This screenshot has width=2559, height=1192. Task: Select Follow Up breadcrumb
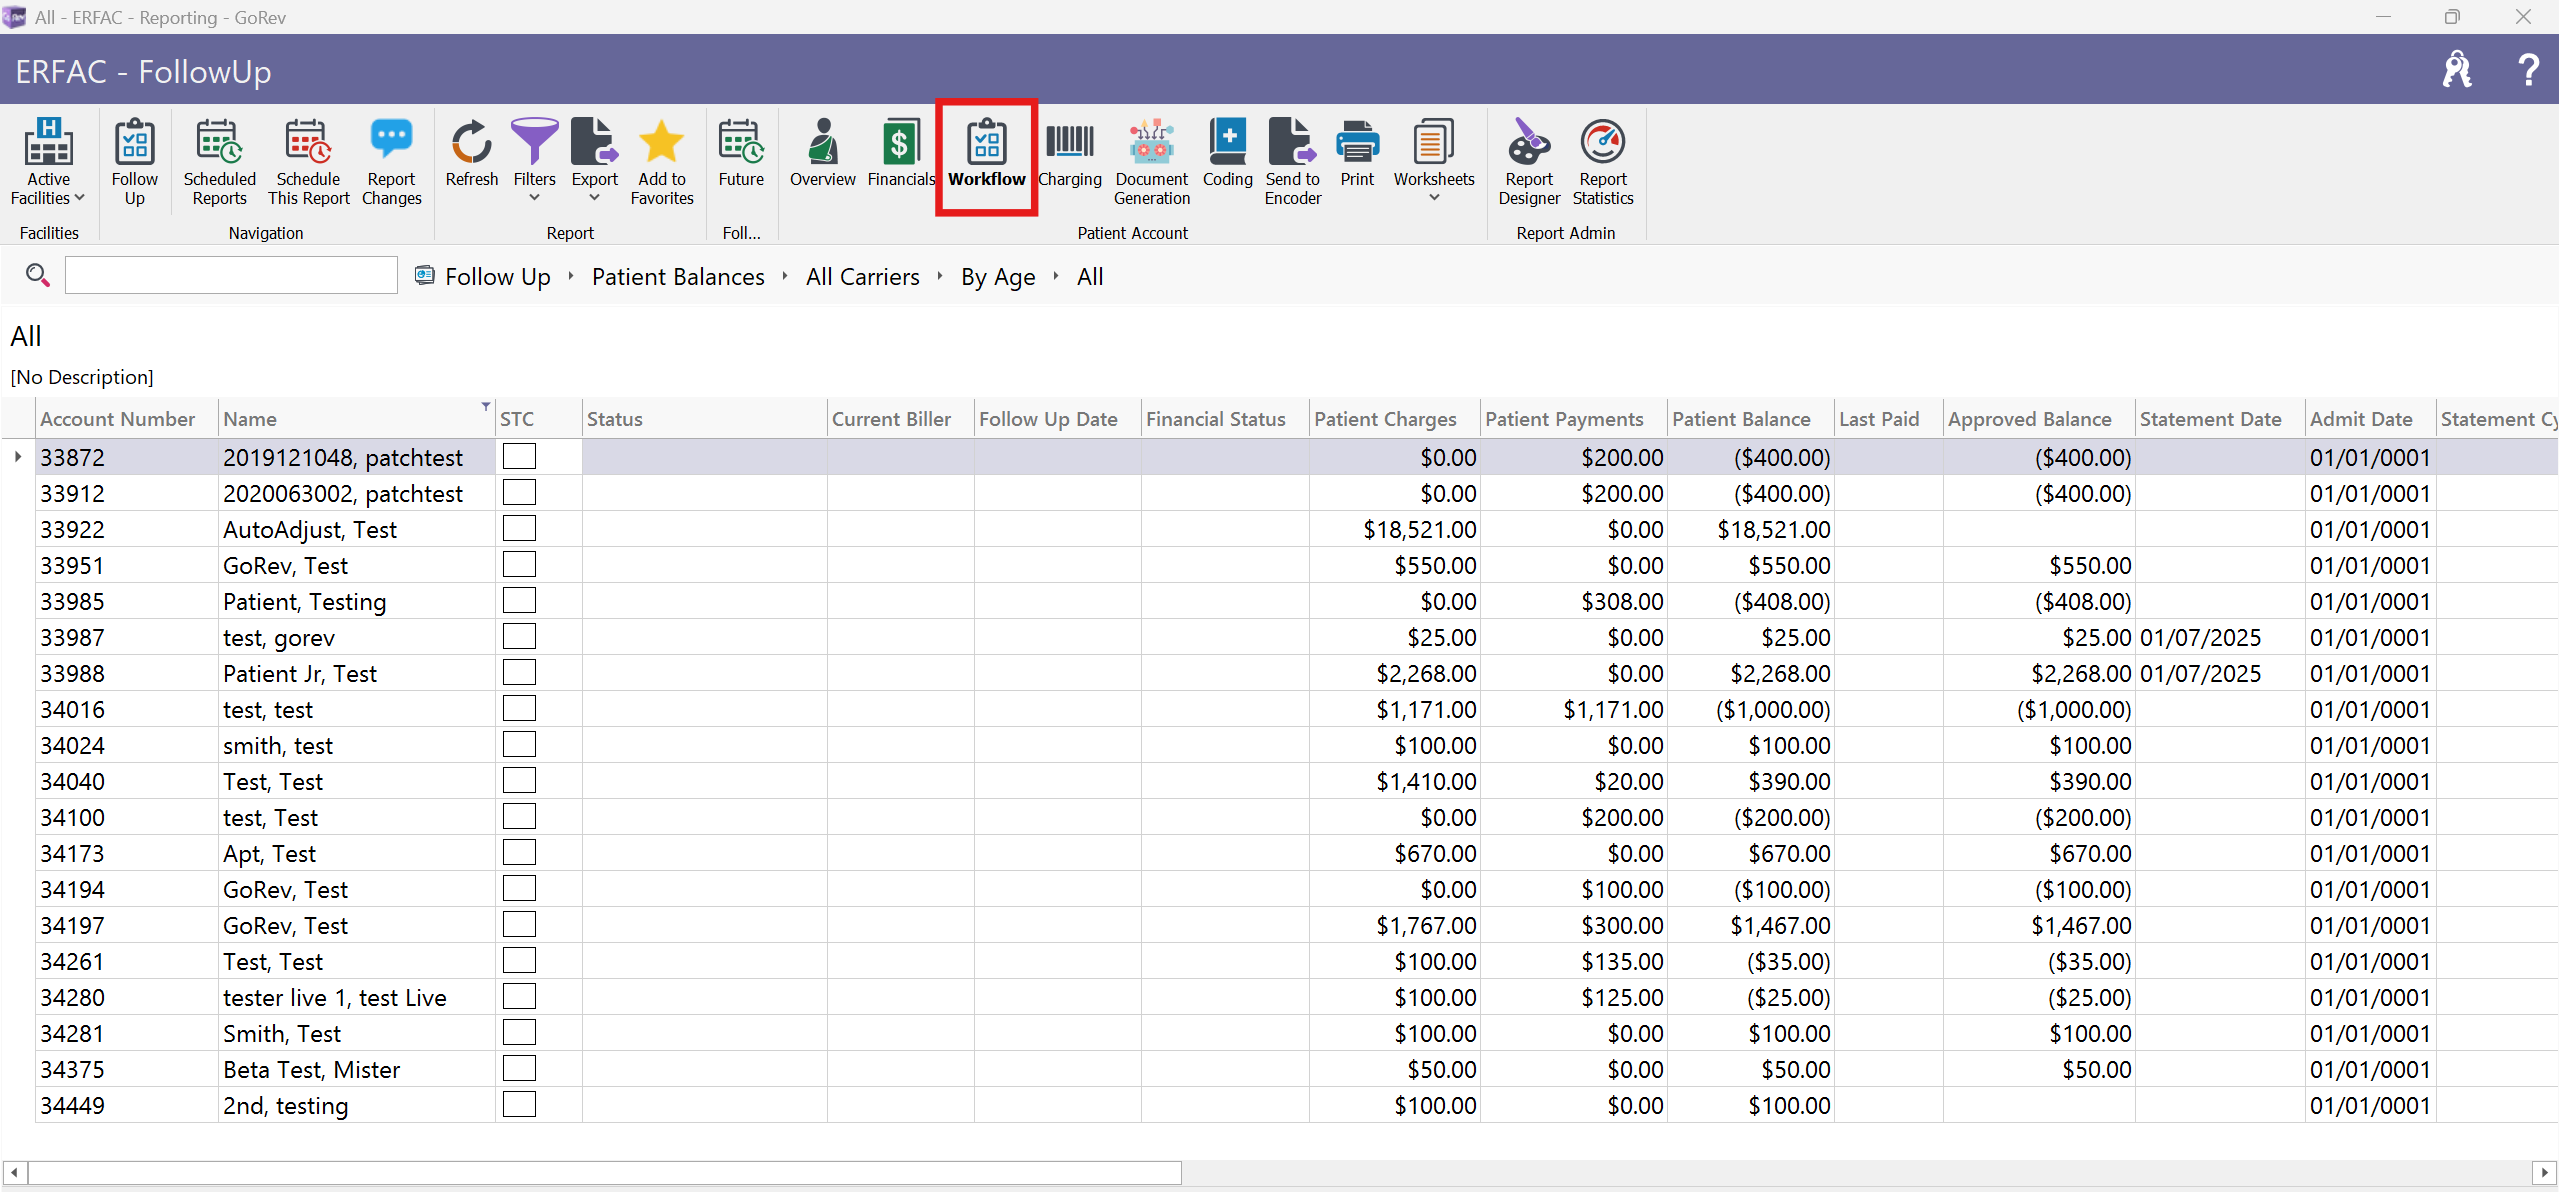tap(497, 277)
